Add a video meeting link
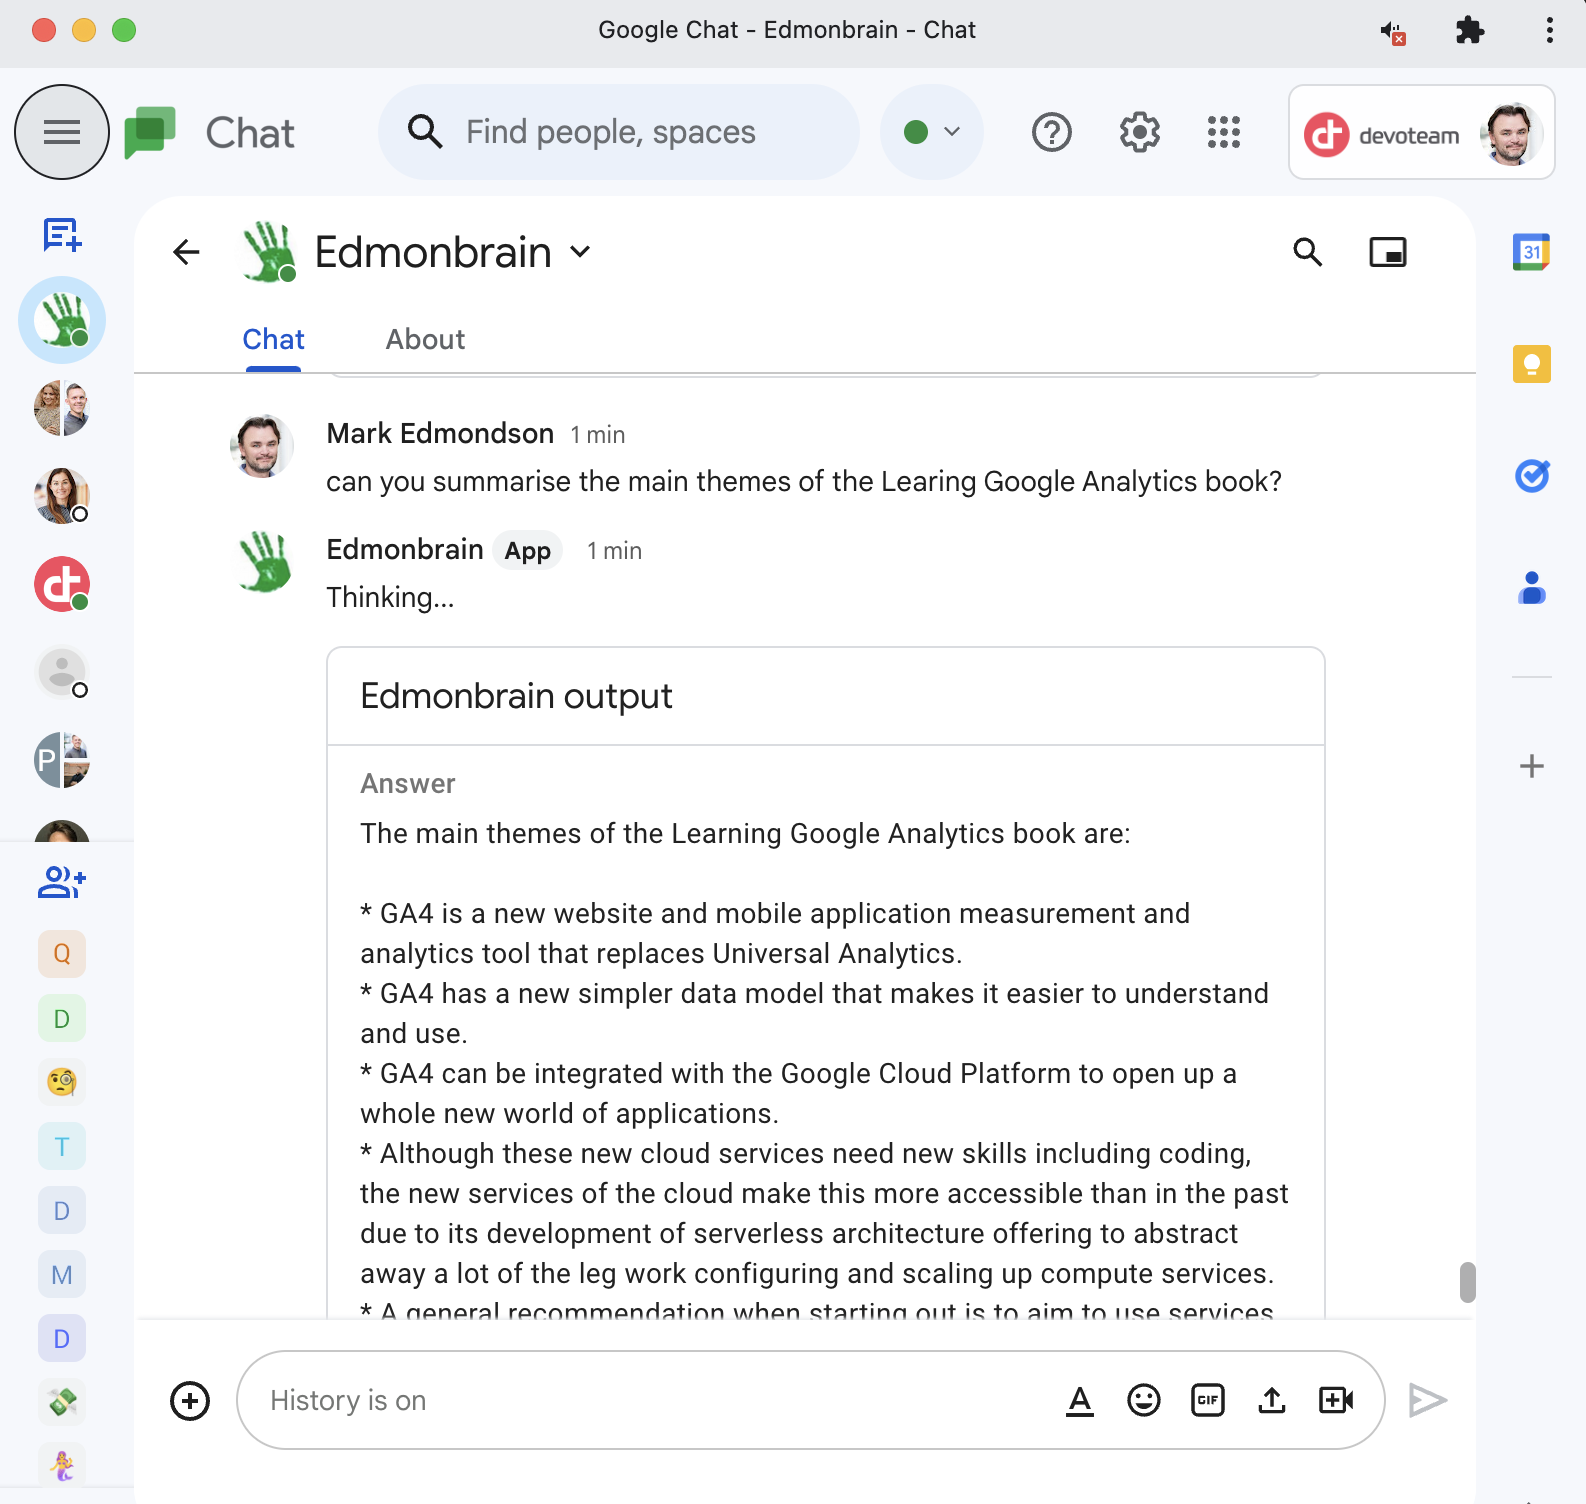The height and width of the screenshot is (1504, 1586). 1336,1400
